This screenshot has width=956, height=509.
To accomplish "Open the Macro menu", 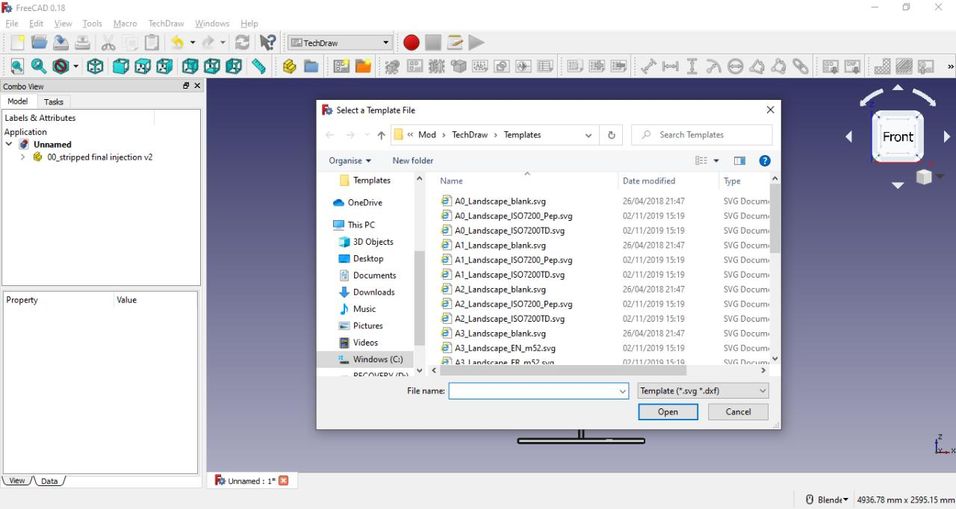I will 125,24.
